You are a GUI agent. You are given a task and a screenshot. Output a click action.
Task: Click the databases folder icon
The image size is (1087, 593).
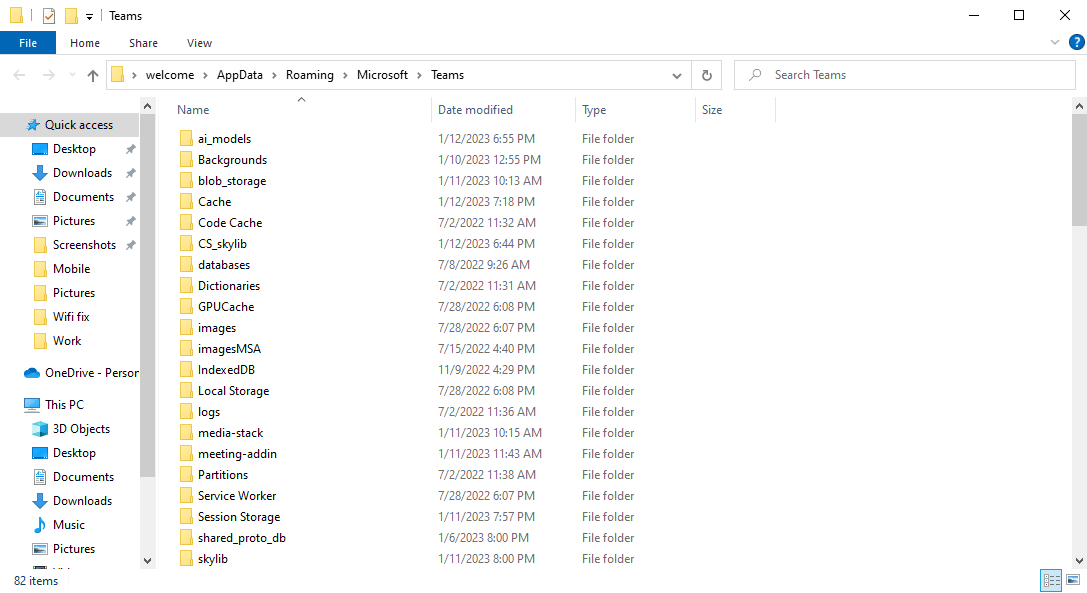pyautogui.click(x=186, y=264)
